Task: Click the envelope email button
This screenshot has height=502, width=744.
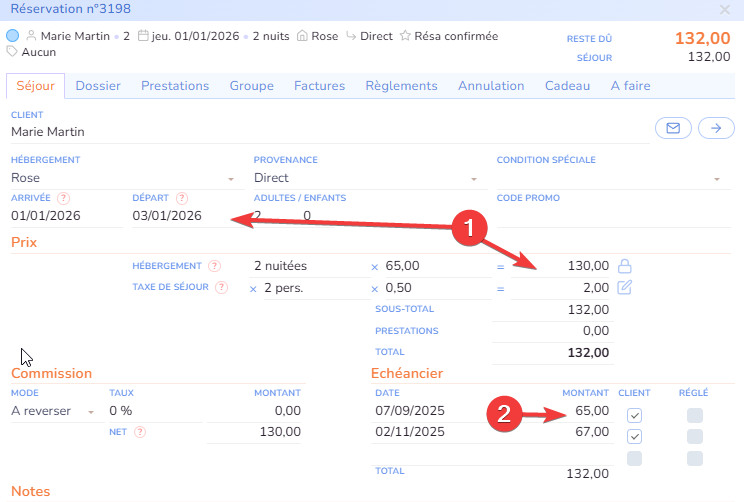Action: click(673, 128)
